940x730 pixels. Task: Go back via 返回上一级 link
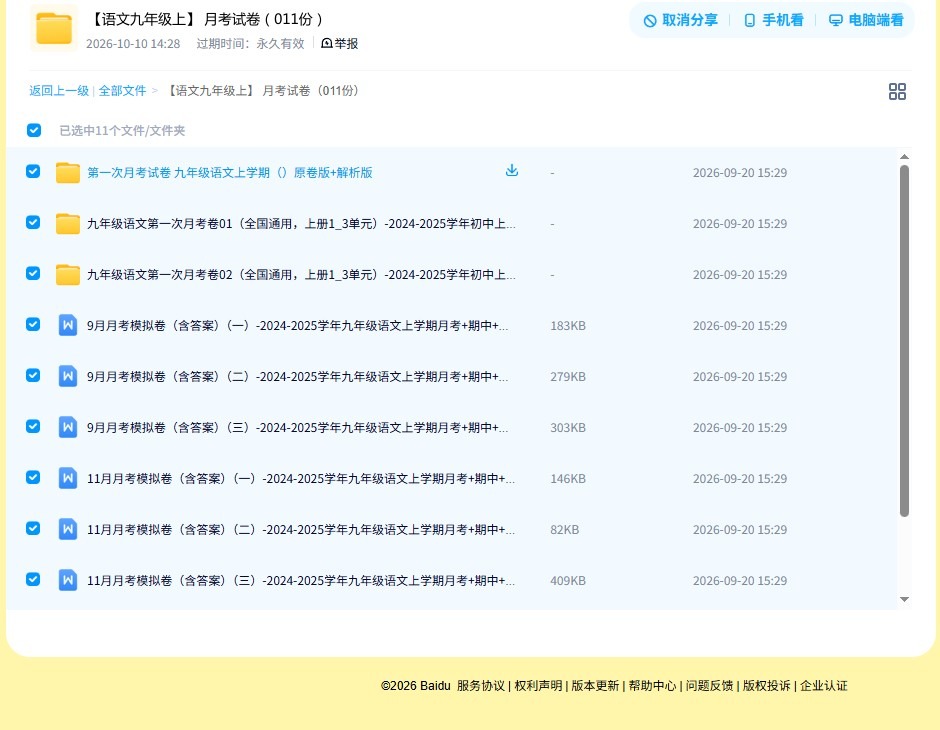tap(59, 91)
